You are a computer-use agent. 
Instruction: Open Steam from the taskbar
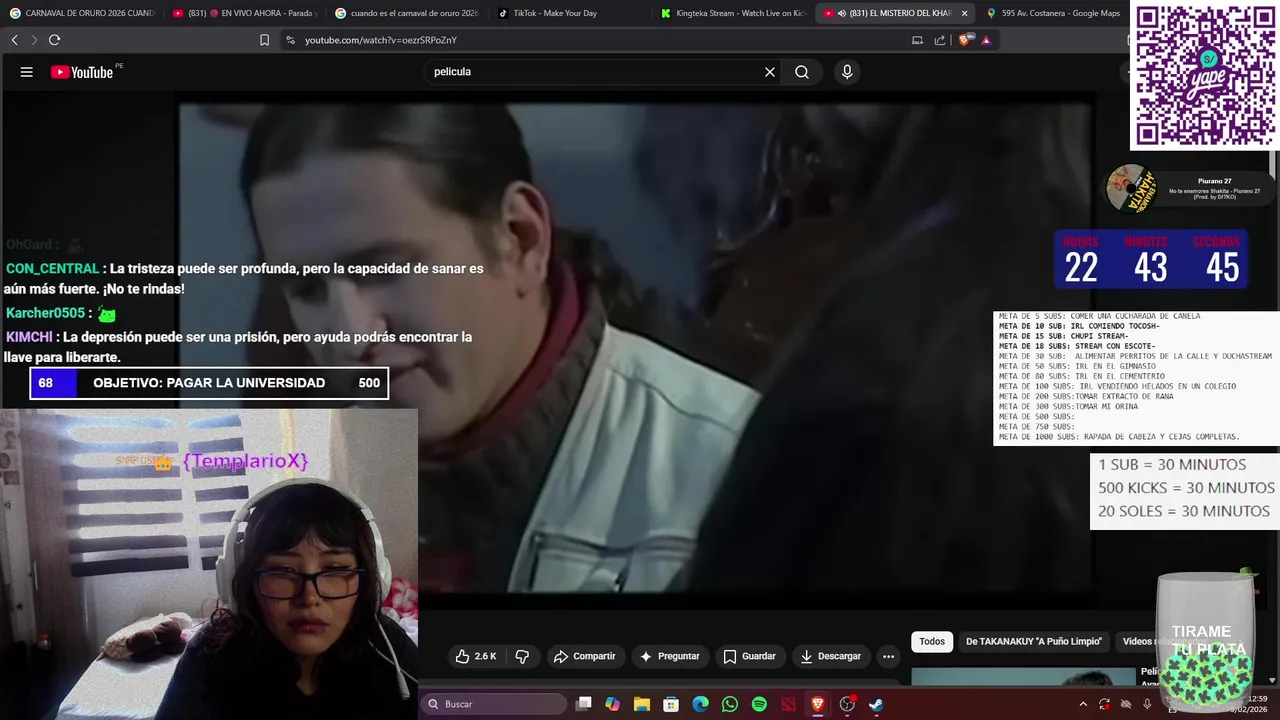tap(876, 704)
